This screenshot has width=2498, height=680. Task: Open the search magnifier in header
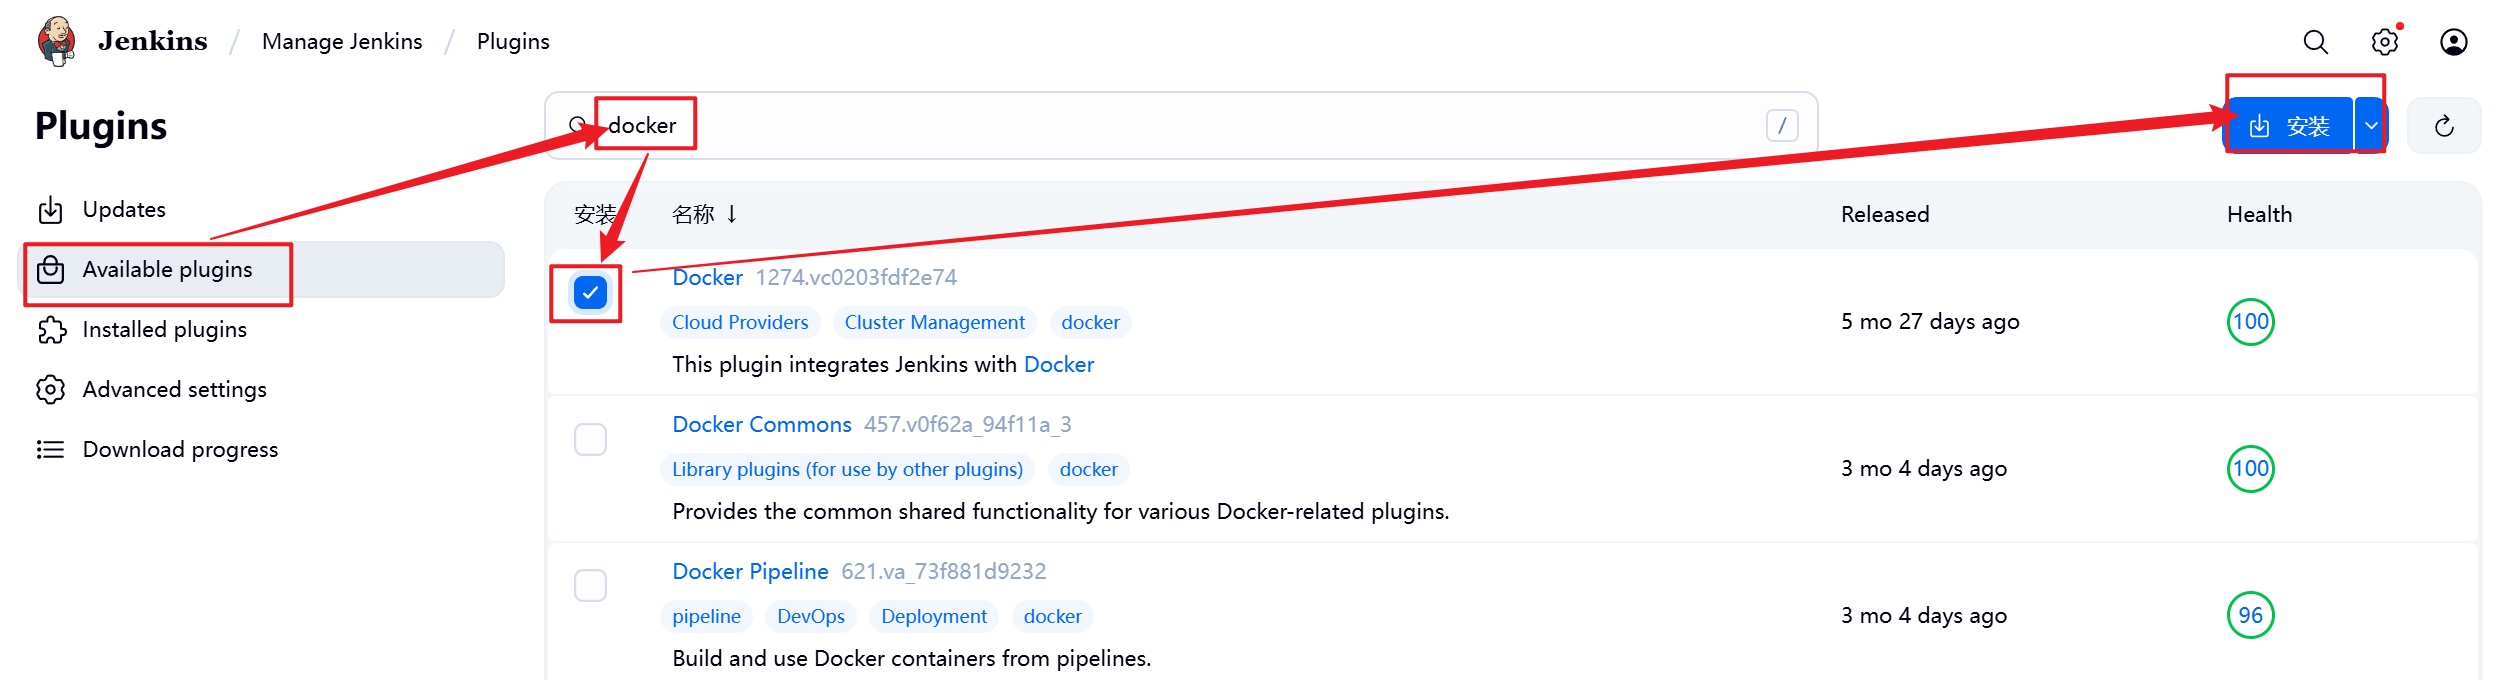click(2316, 42)
